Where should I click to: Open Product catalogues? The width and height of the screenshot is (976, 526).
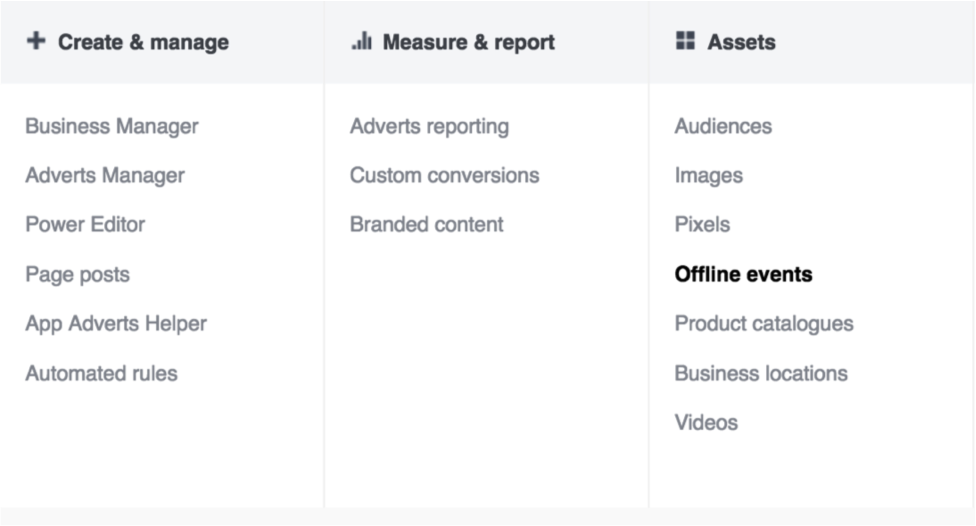click(763, 323)
